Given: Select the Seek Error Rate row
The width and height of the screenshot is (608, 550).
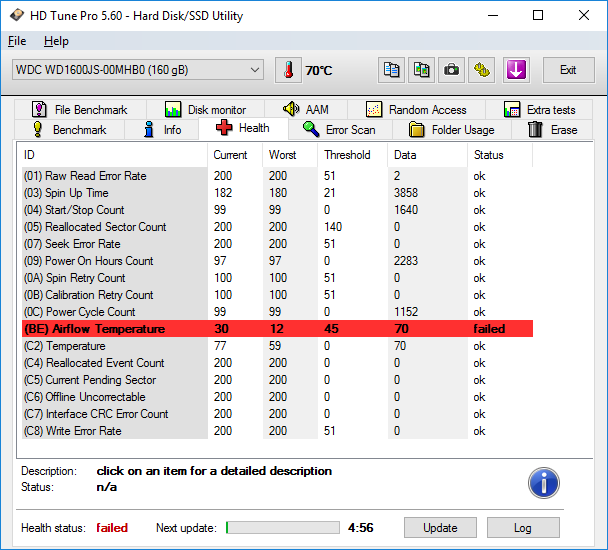Looking at the screenshot, I should point(277,244).
